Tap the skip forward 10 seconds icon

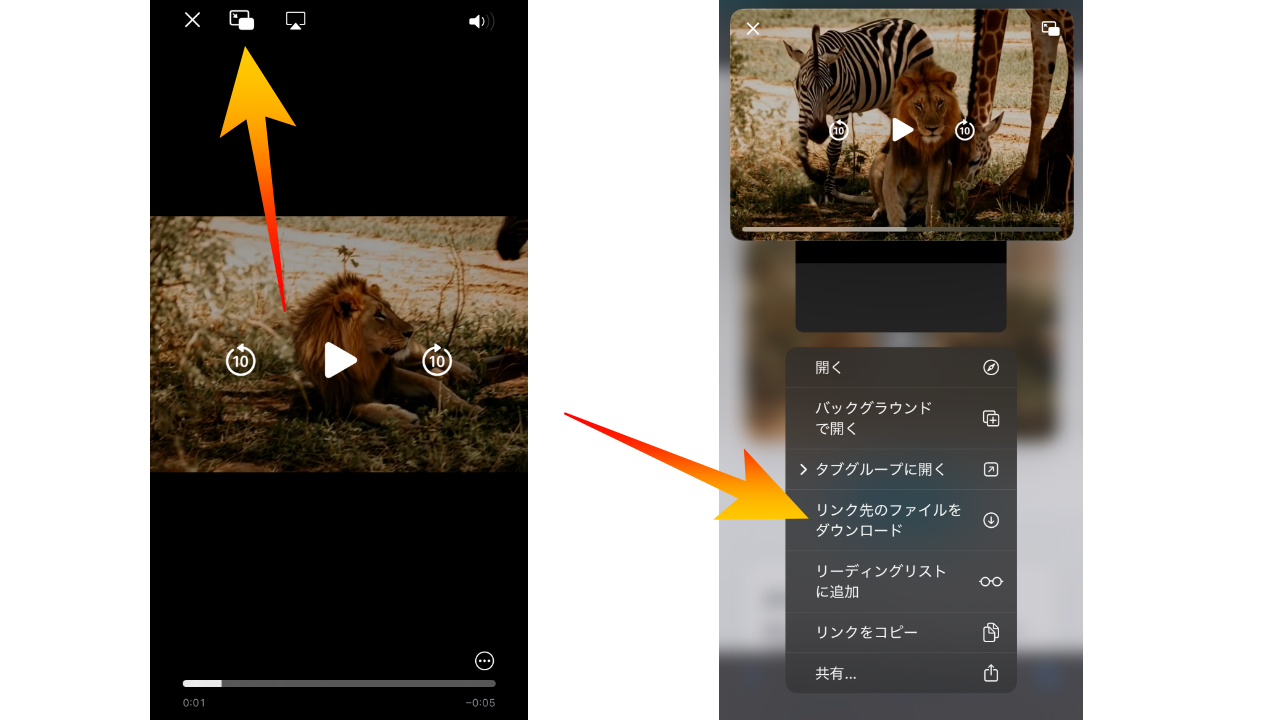point(437,361)
